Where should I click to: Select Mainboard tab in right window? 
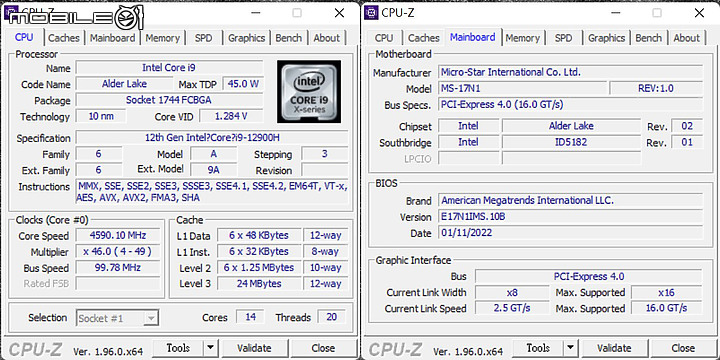472,37
